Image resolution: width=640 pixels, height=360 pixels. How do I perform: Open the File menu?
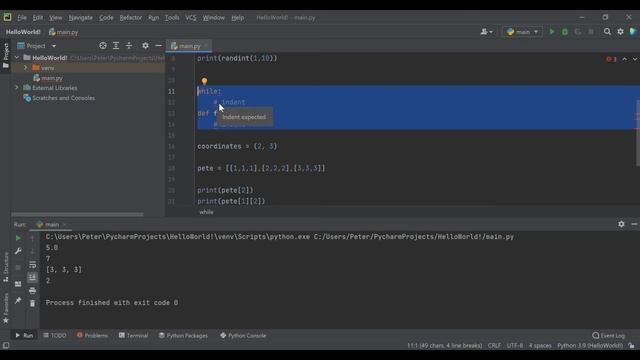[x=22, y=18]
